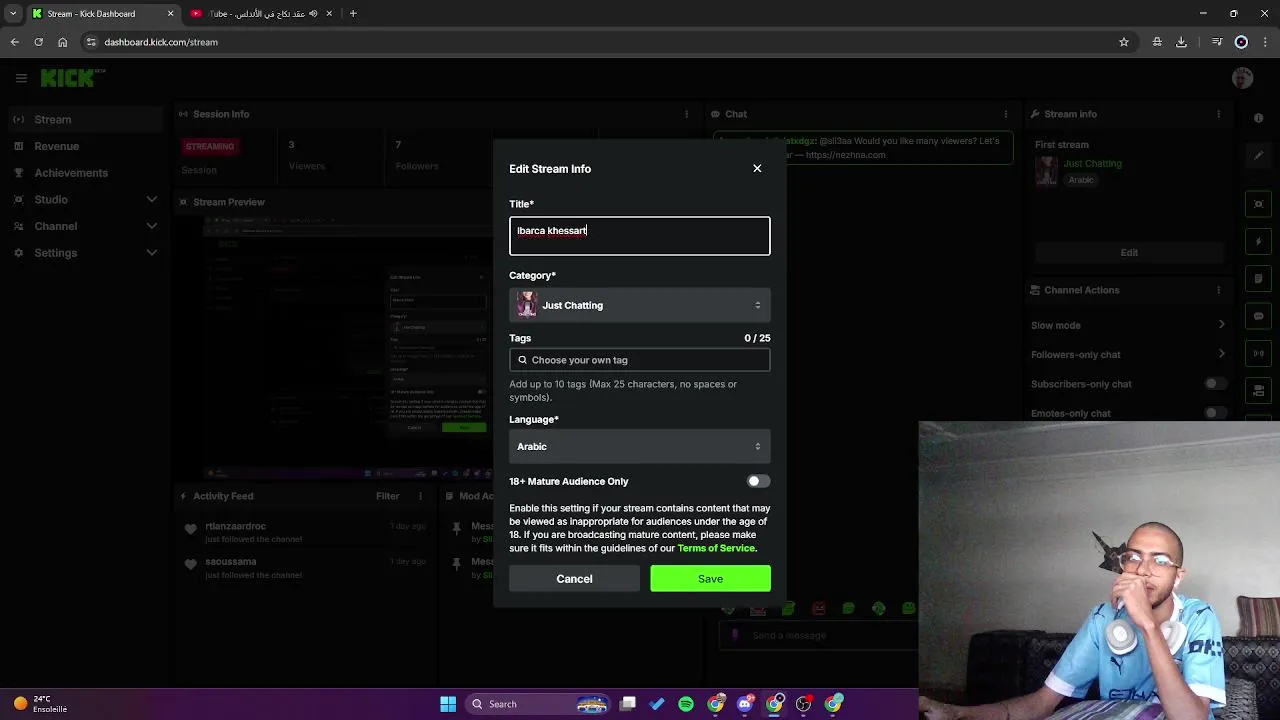This screenshot has width=1280, height=720.
Task: Open the Language dropdown showing Arabic
Action: (x=640, y=446)
